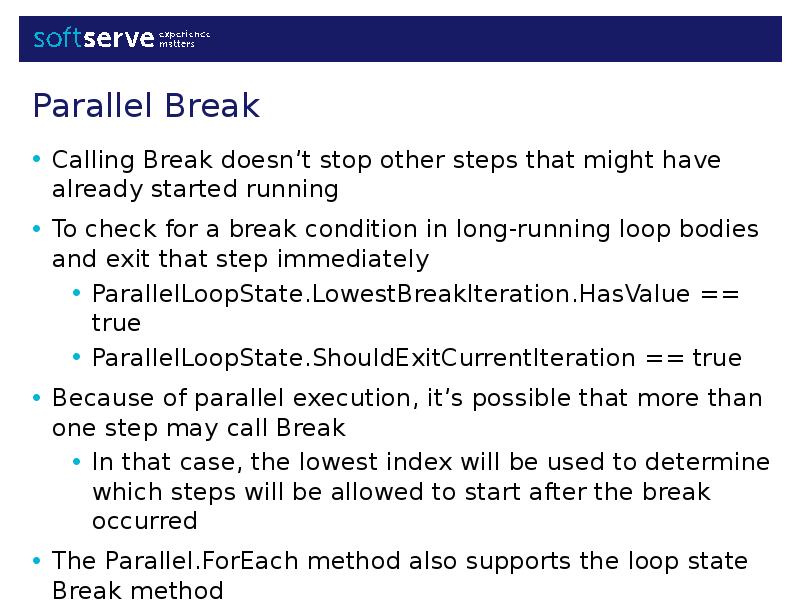Click the "ParallelLoopState.ShouldExitCurrentIteration == true" line
The height and width of the screenshot is (600, 800).
(x=417, y=358)
